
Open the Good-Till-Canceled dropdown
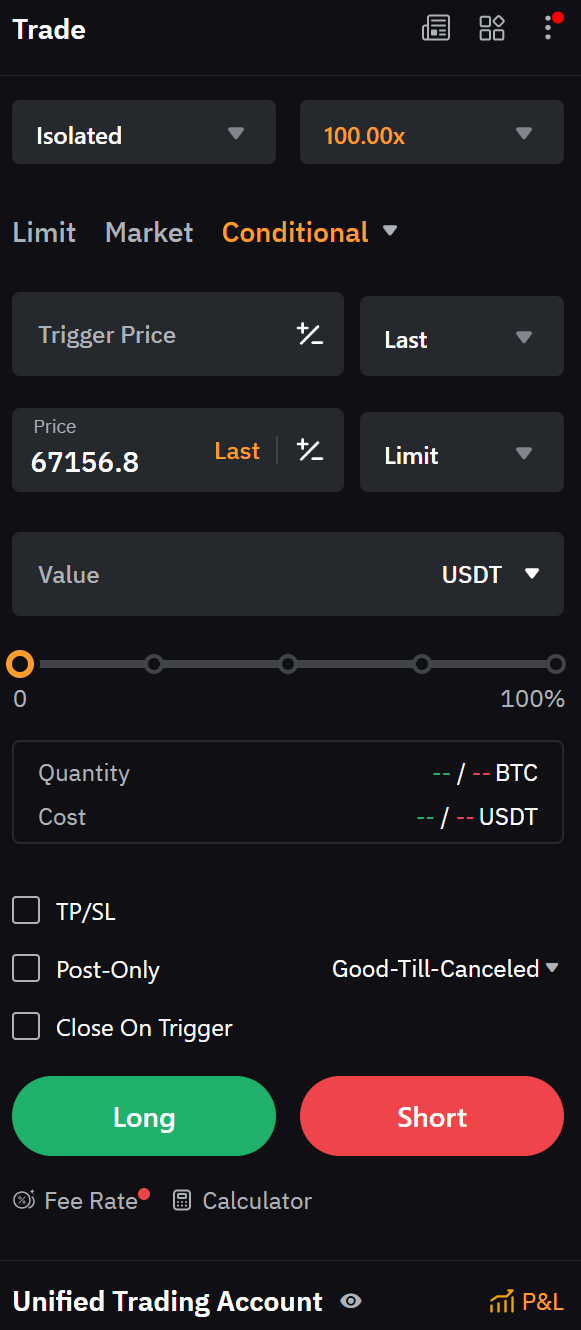click(446, 968)
